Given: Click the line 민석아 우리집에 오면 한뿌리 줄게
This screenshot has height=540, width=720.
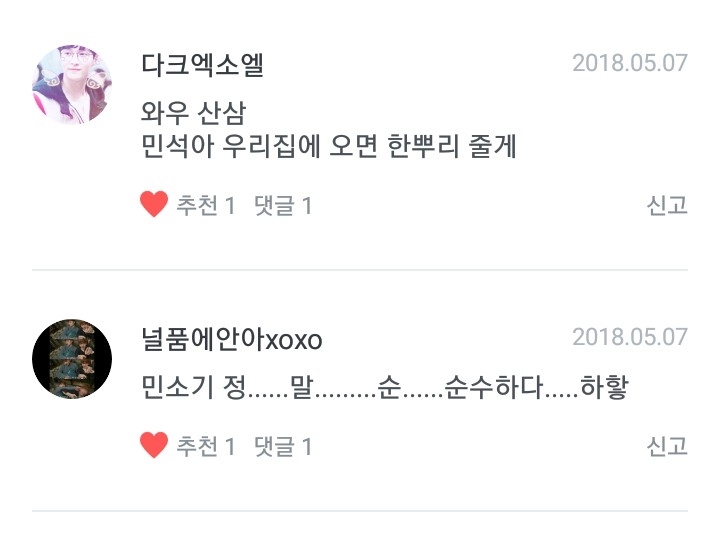Looking at the screenshot, I should coord(329,146).
